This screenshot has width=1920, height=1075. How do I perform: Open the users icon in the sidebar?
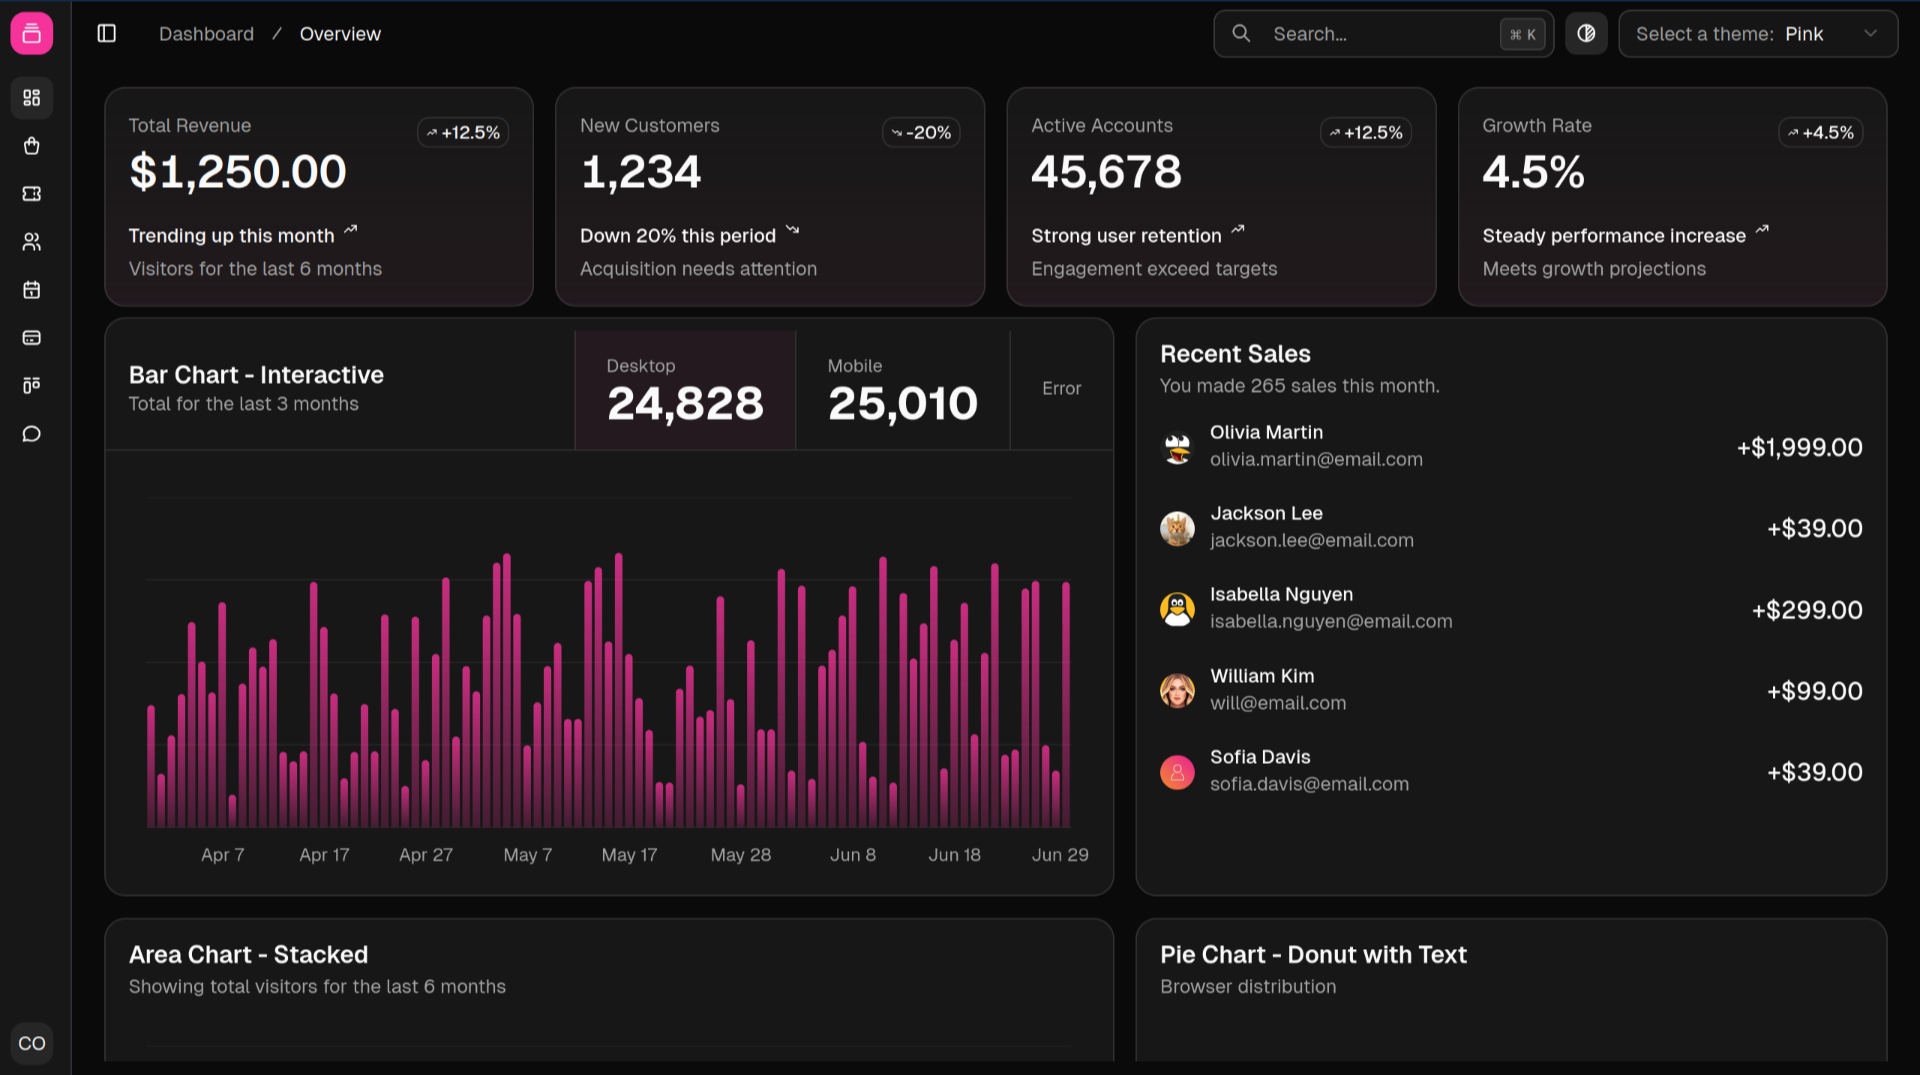(32, 242)
